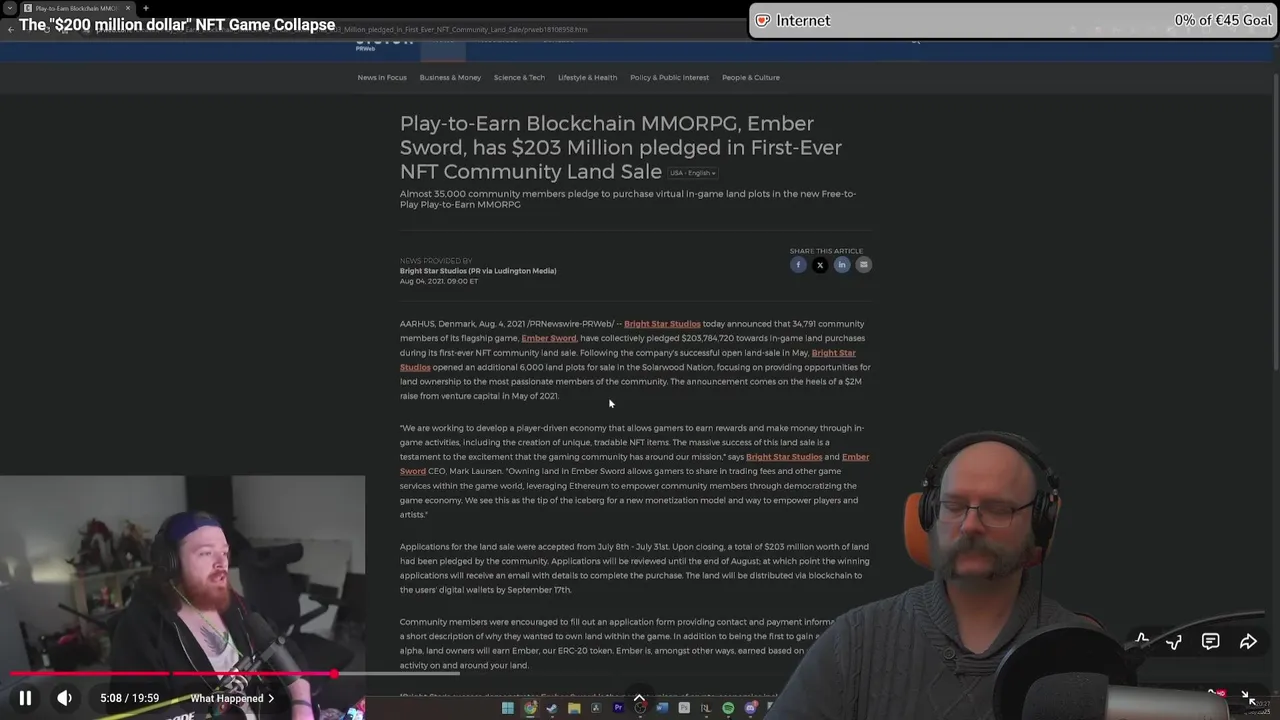Click the 5:08 / 19:59 time display
1280x720 pixels.
pyautogui.click(x=129, y=698)
